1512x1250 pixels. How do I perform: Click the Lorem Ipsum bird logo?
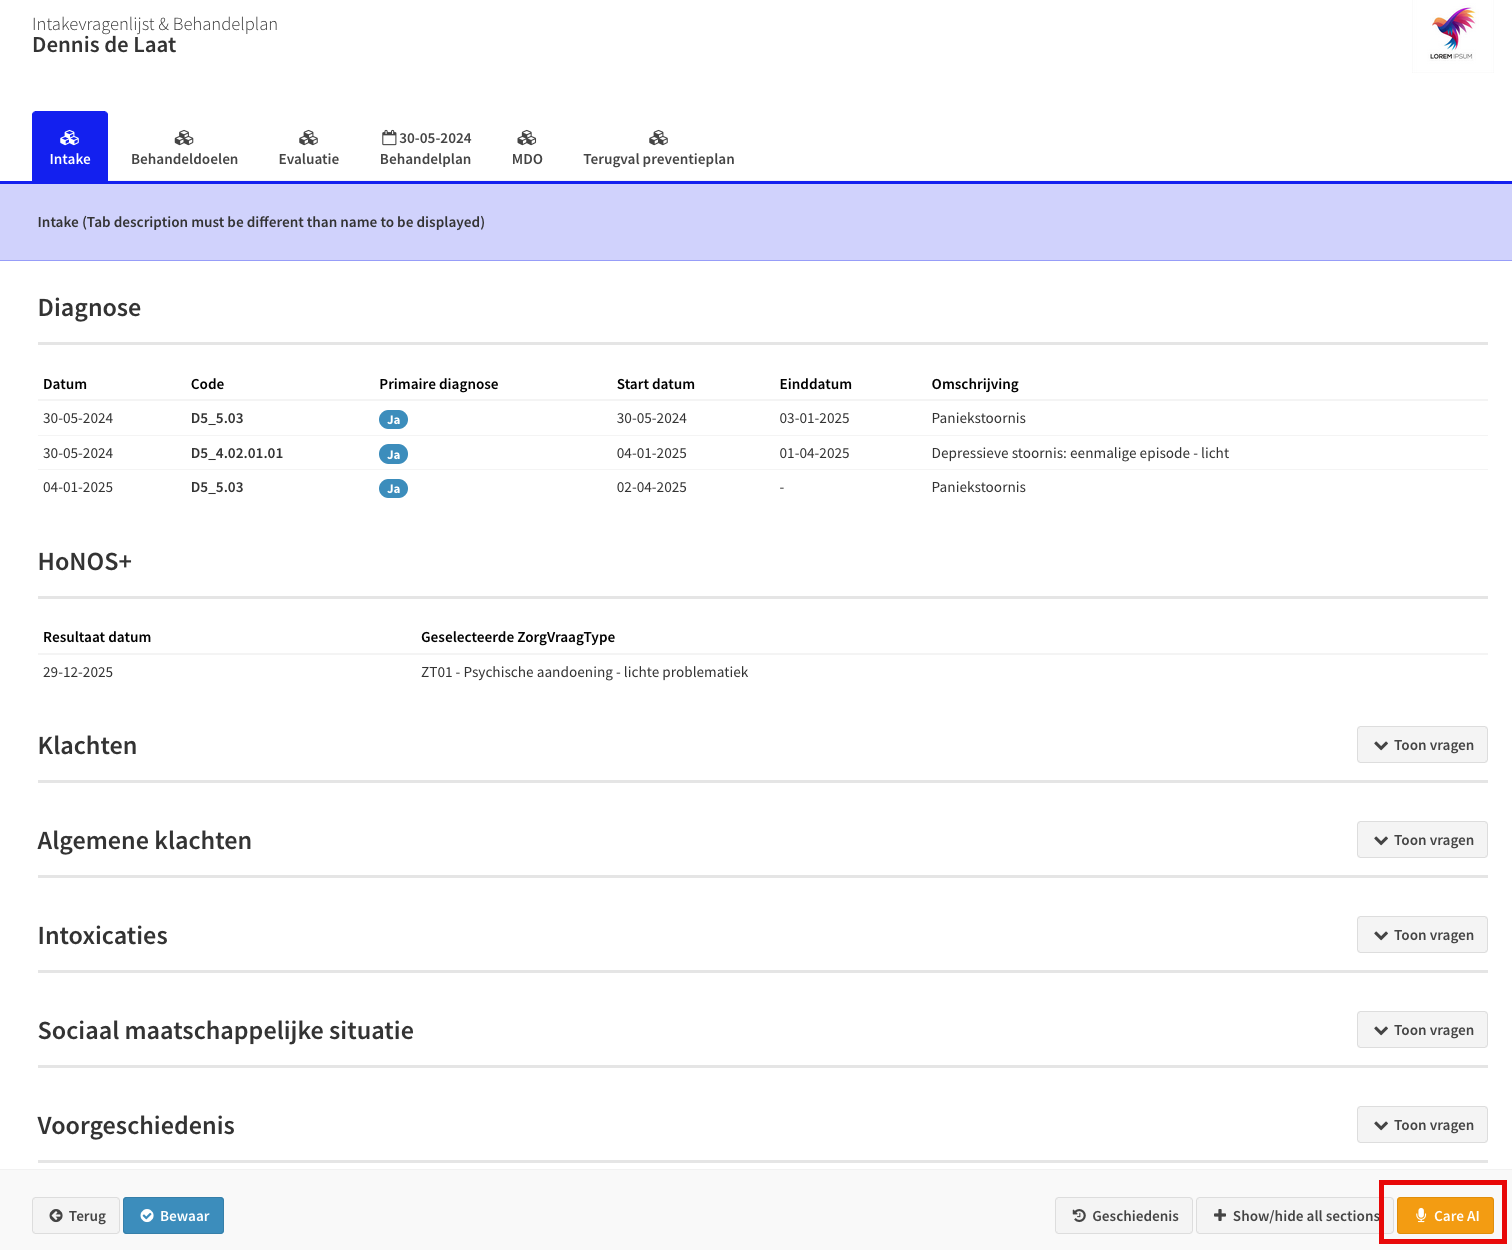(1452, 34)
